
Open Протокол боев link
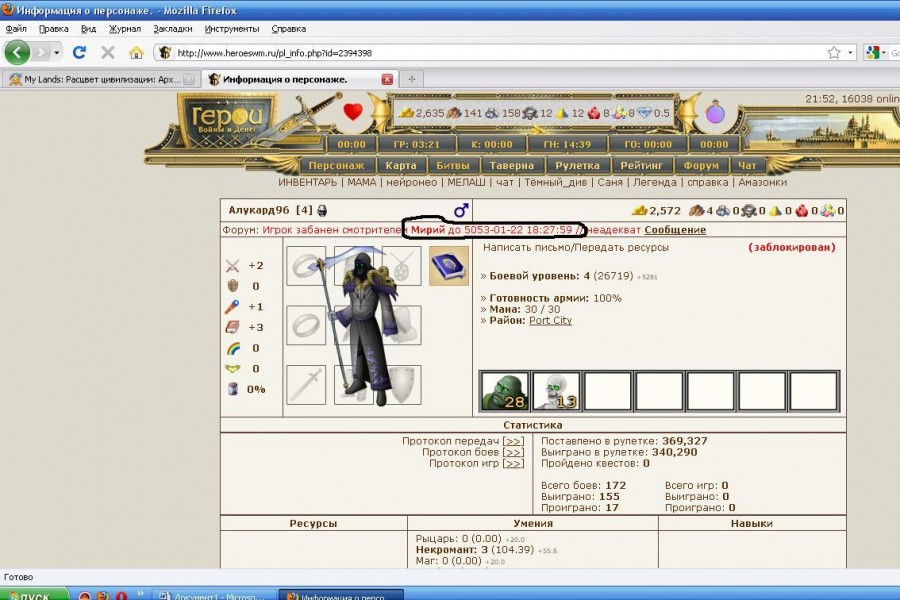[x=513, y=452]
